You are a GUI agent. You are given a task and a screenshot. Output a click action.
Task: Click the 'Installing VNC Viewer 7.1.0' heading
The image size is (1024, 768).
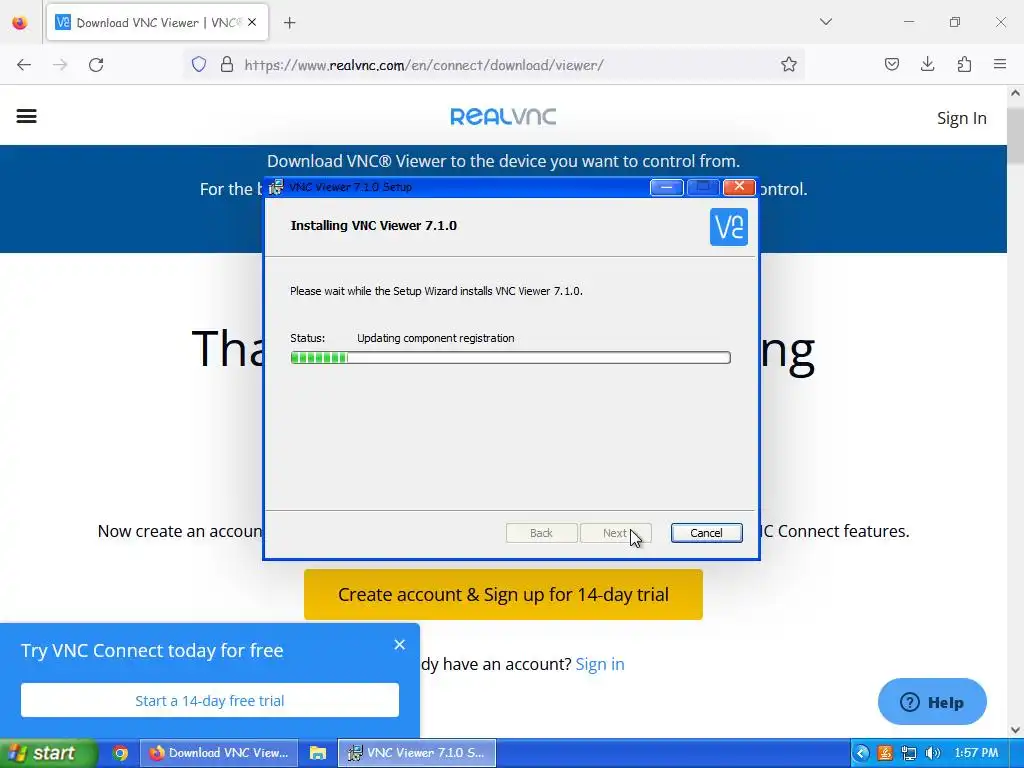pos(374,225)
